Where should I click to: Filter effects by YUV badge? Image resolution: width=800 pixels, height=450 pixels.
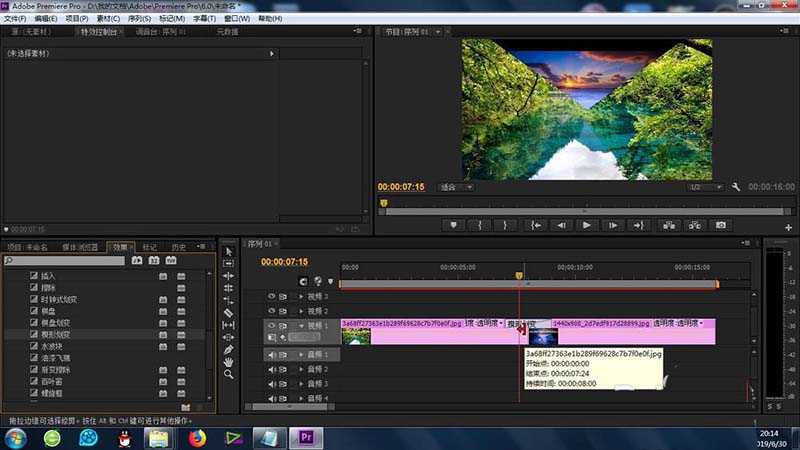(171, 260)
